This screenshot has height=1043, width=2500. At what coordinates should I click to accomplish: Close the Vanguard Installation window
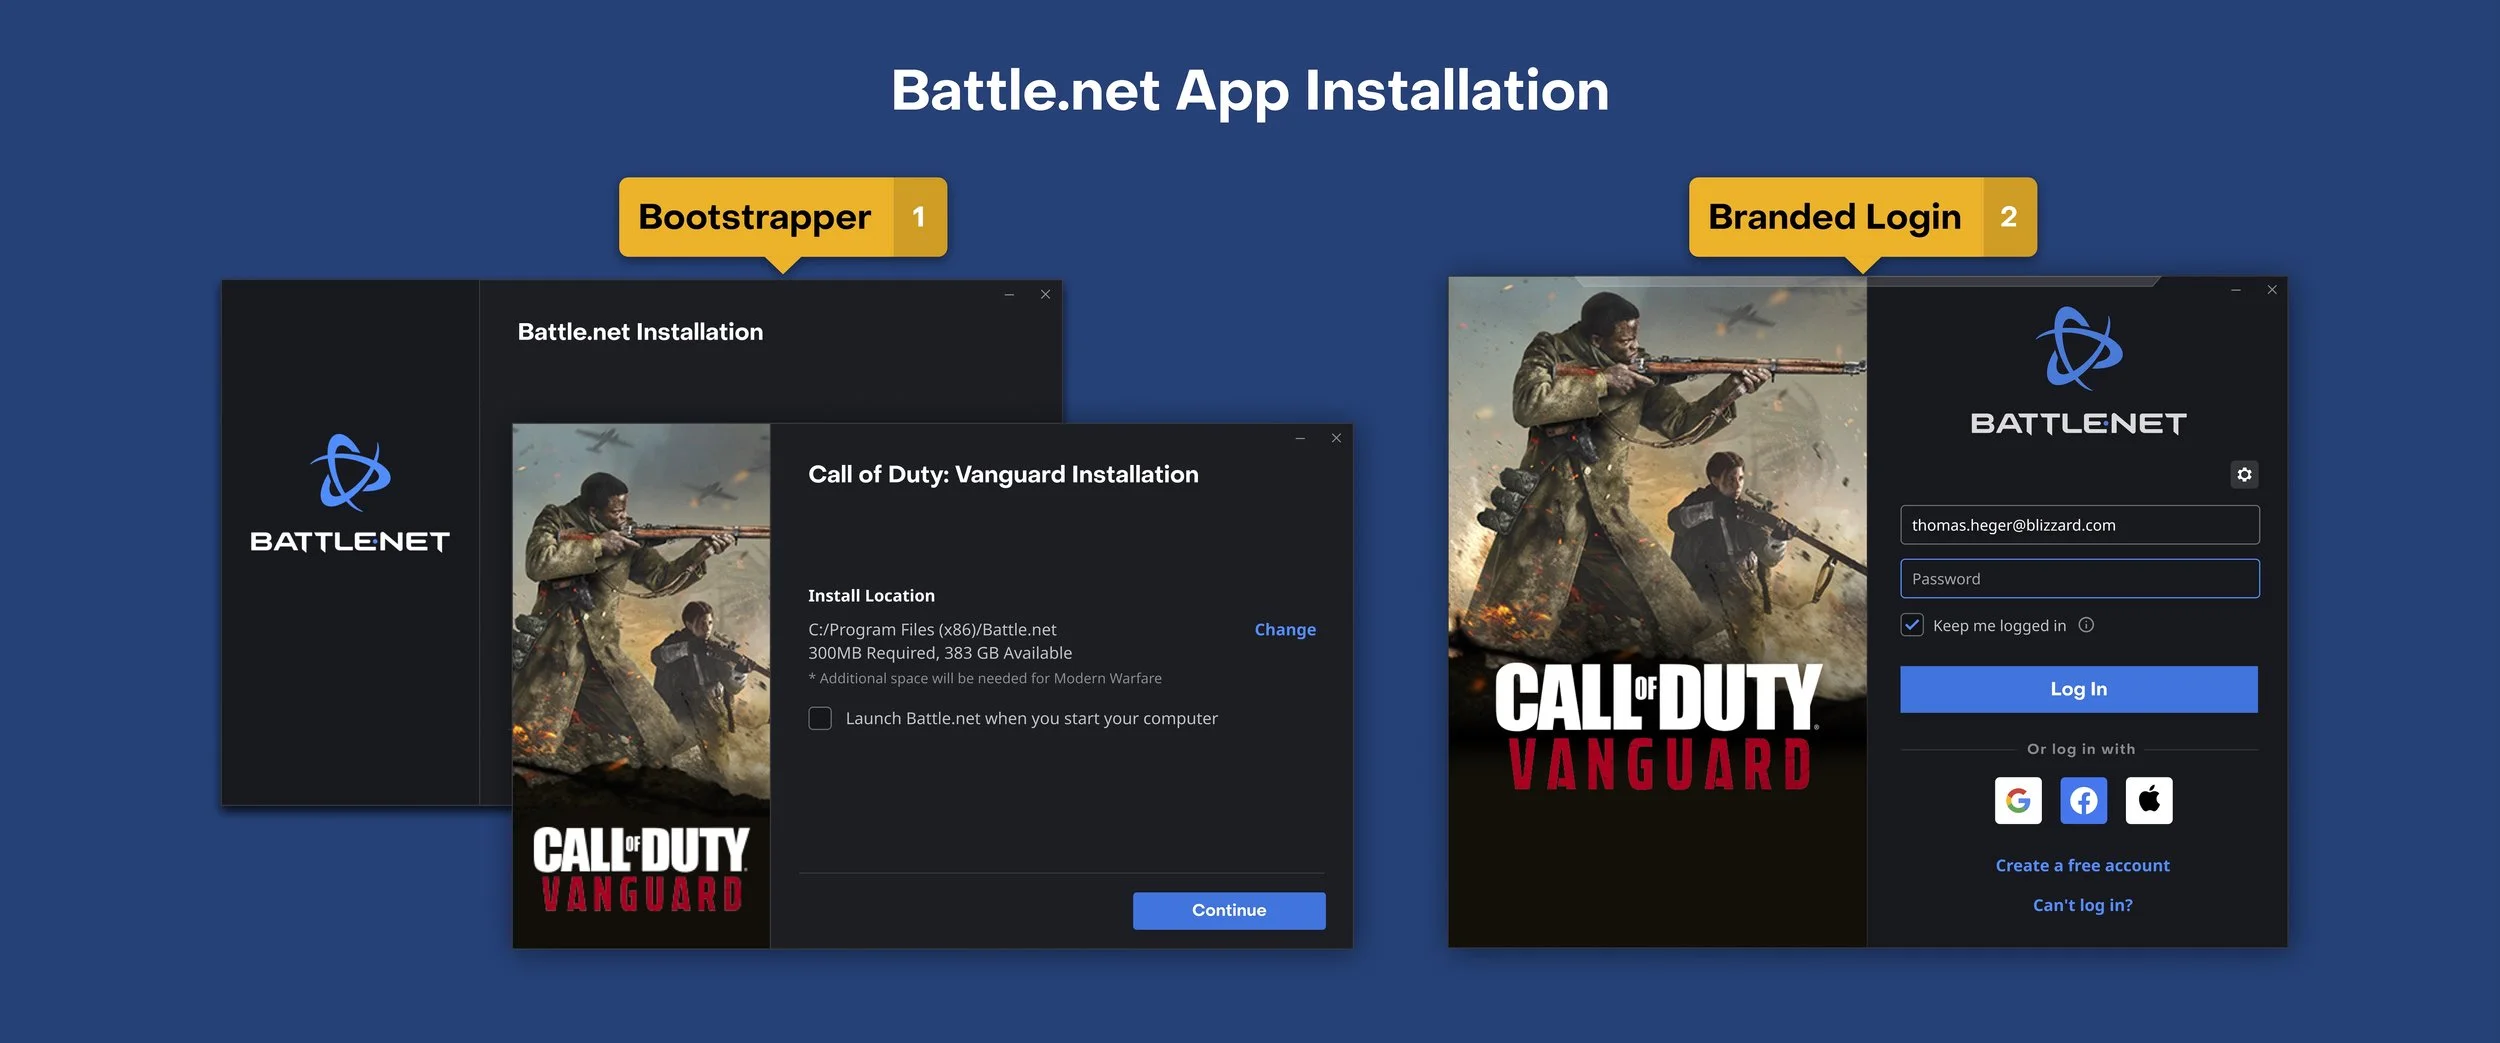pyautogui.click(x=1336, y=438)
